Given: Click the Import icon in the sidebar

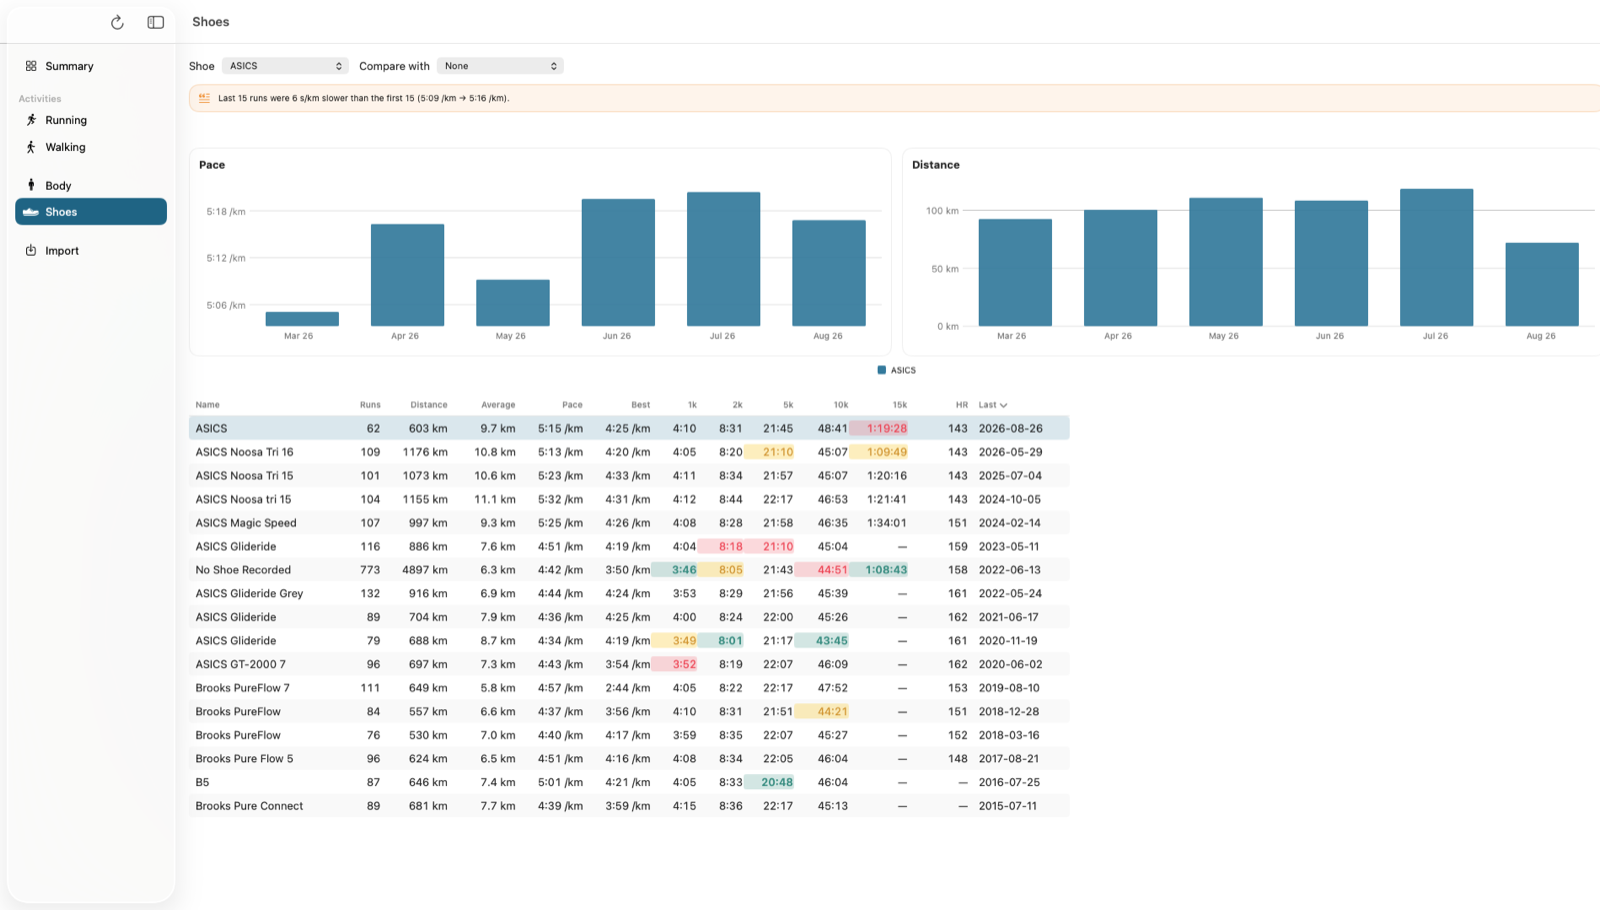Looking at the screenshot, I should pyautogui.click(x=31, y=250).
